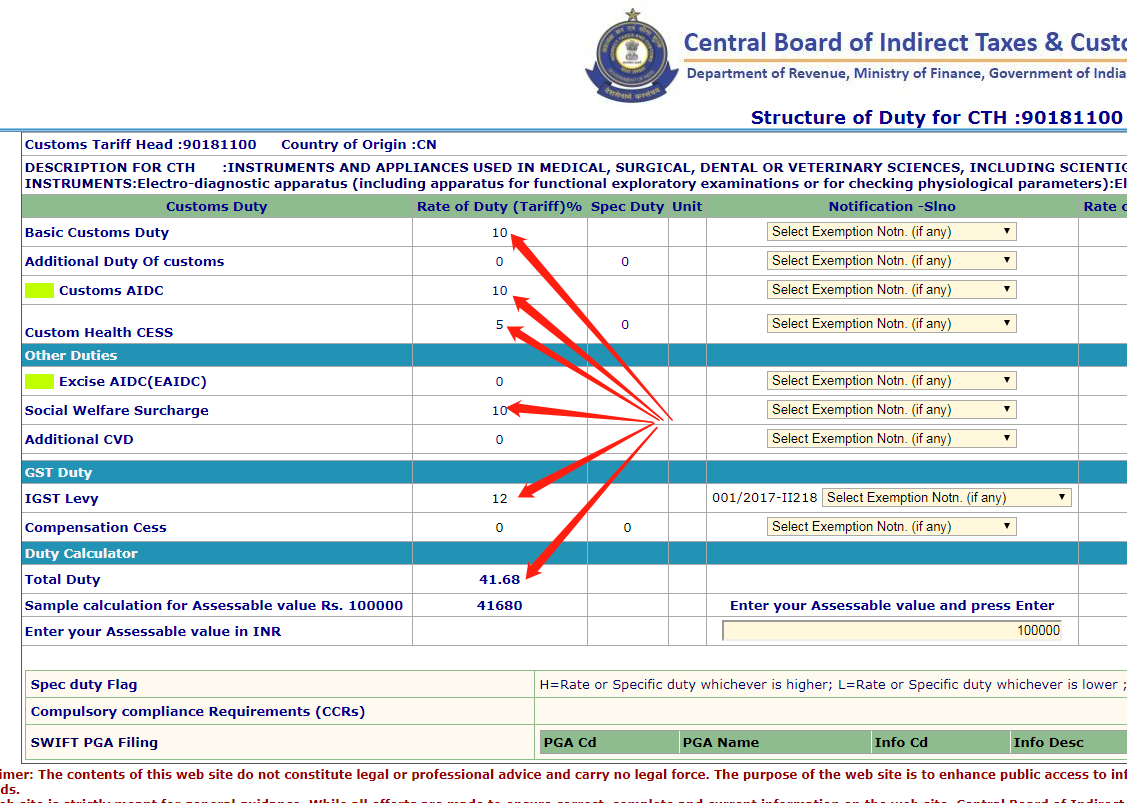Image resolution: width=1127 pixels, height=803 pixels.
Task: Click the Basic Customs Duty label
Action: point(97,232)
